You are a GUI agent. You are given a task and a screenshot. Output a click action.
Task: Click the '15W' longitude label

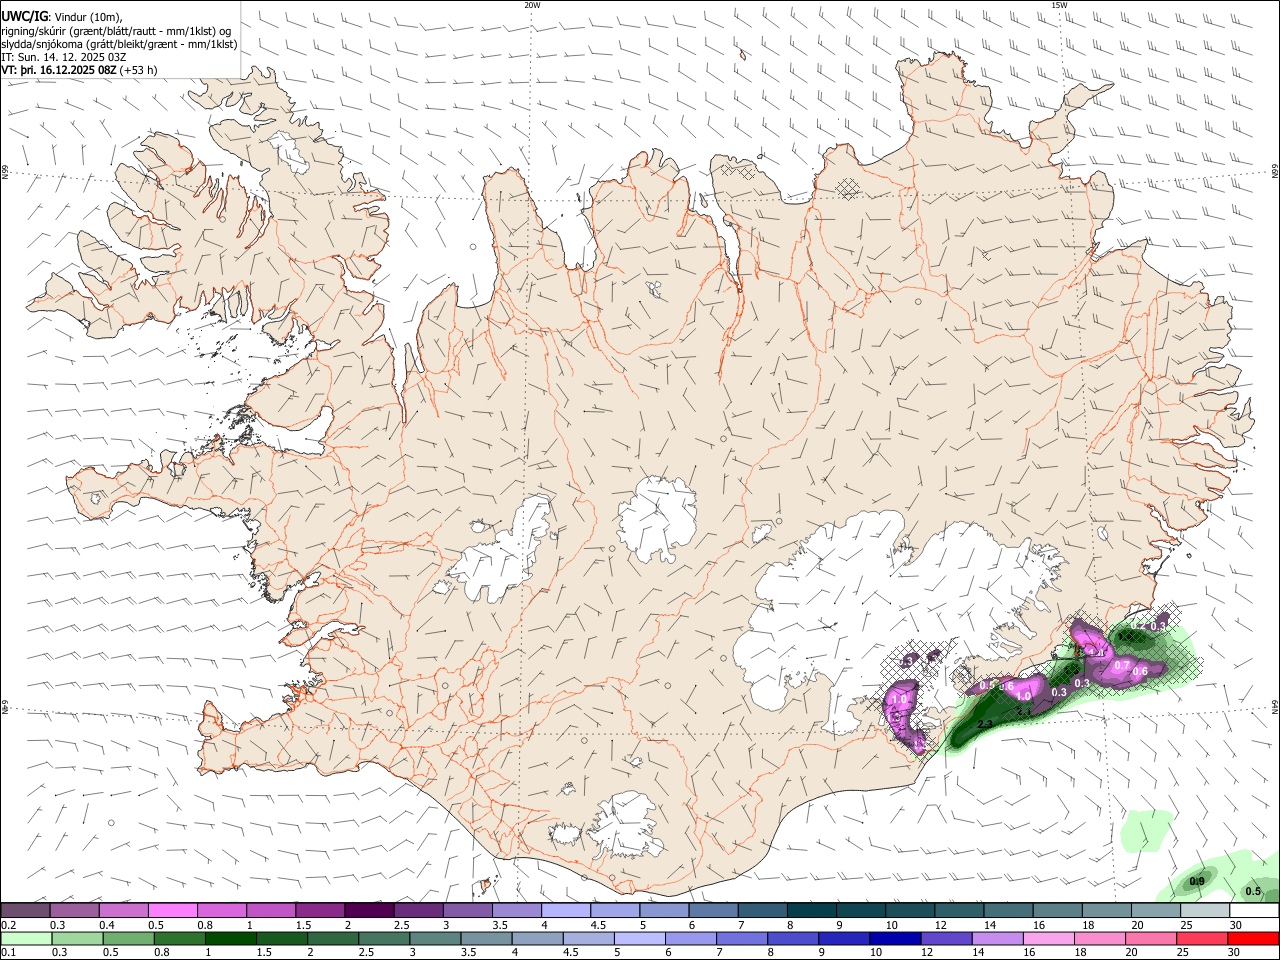coord(1059,5)
